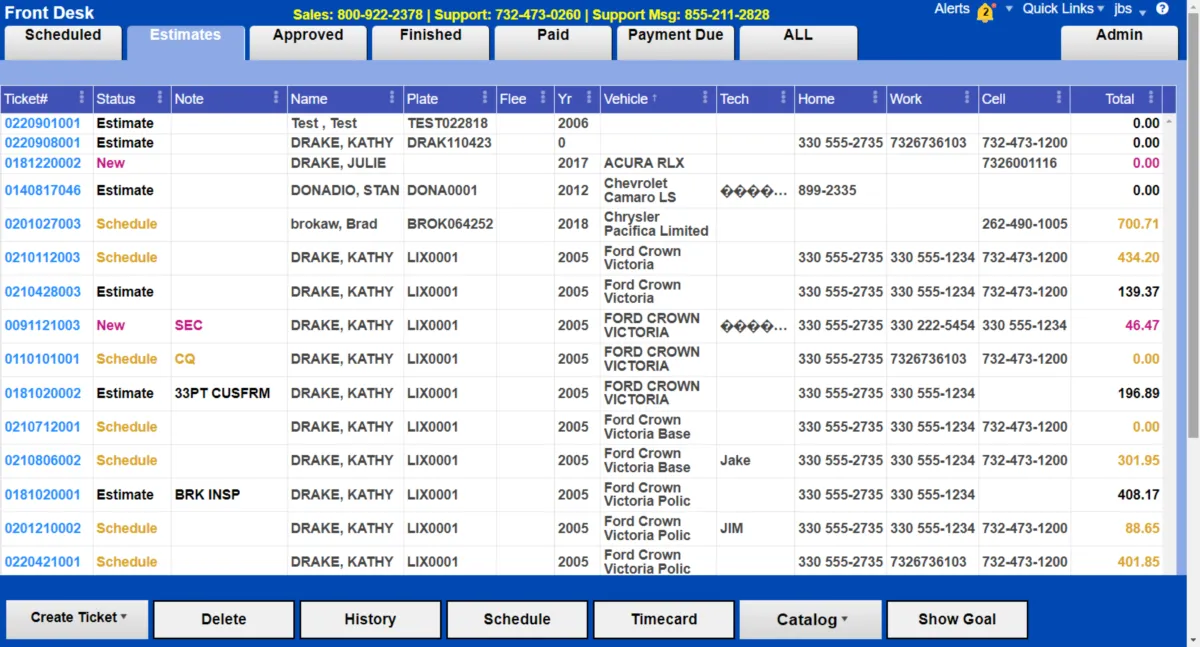Viewport: 1200px width, 647px height.
Task: Select the JIM tech cell
Action: [x=755, y=528]
